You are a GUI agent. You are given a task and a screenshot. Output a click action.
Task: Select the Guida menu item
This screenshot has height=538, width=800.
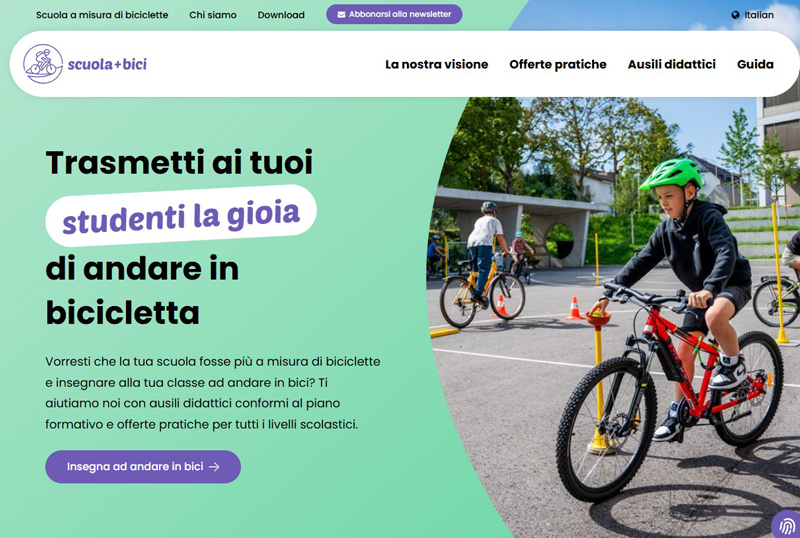point(755,64)
